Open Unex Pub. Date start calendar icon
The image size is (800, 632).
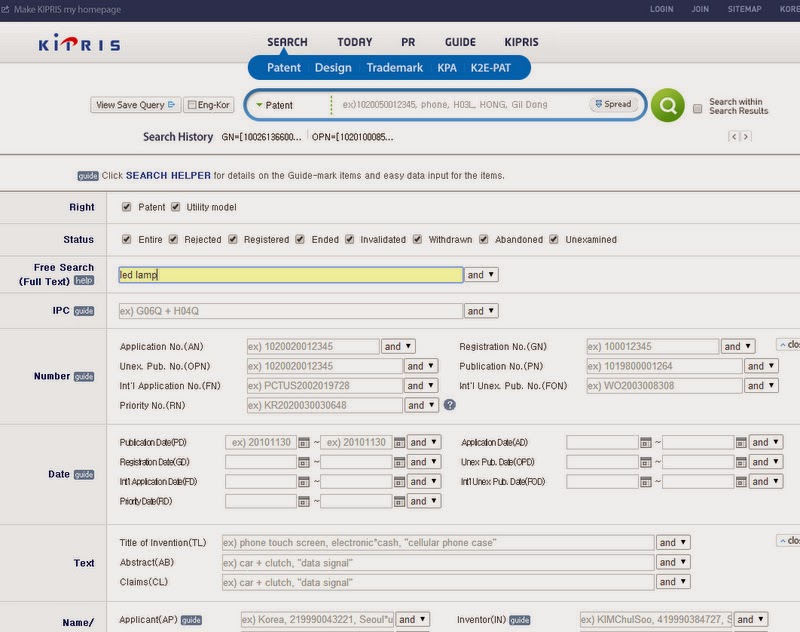645,462
